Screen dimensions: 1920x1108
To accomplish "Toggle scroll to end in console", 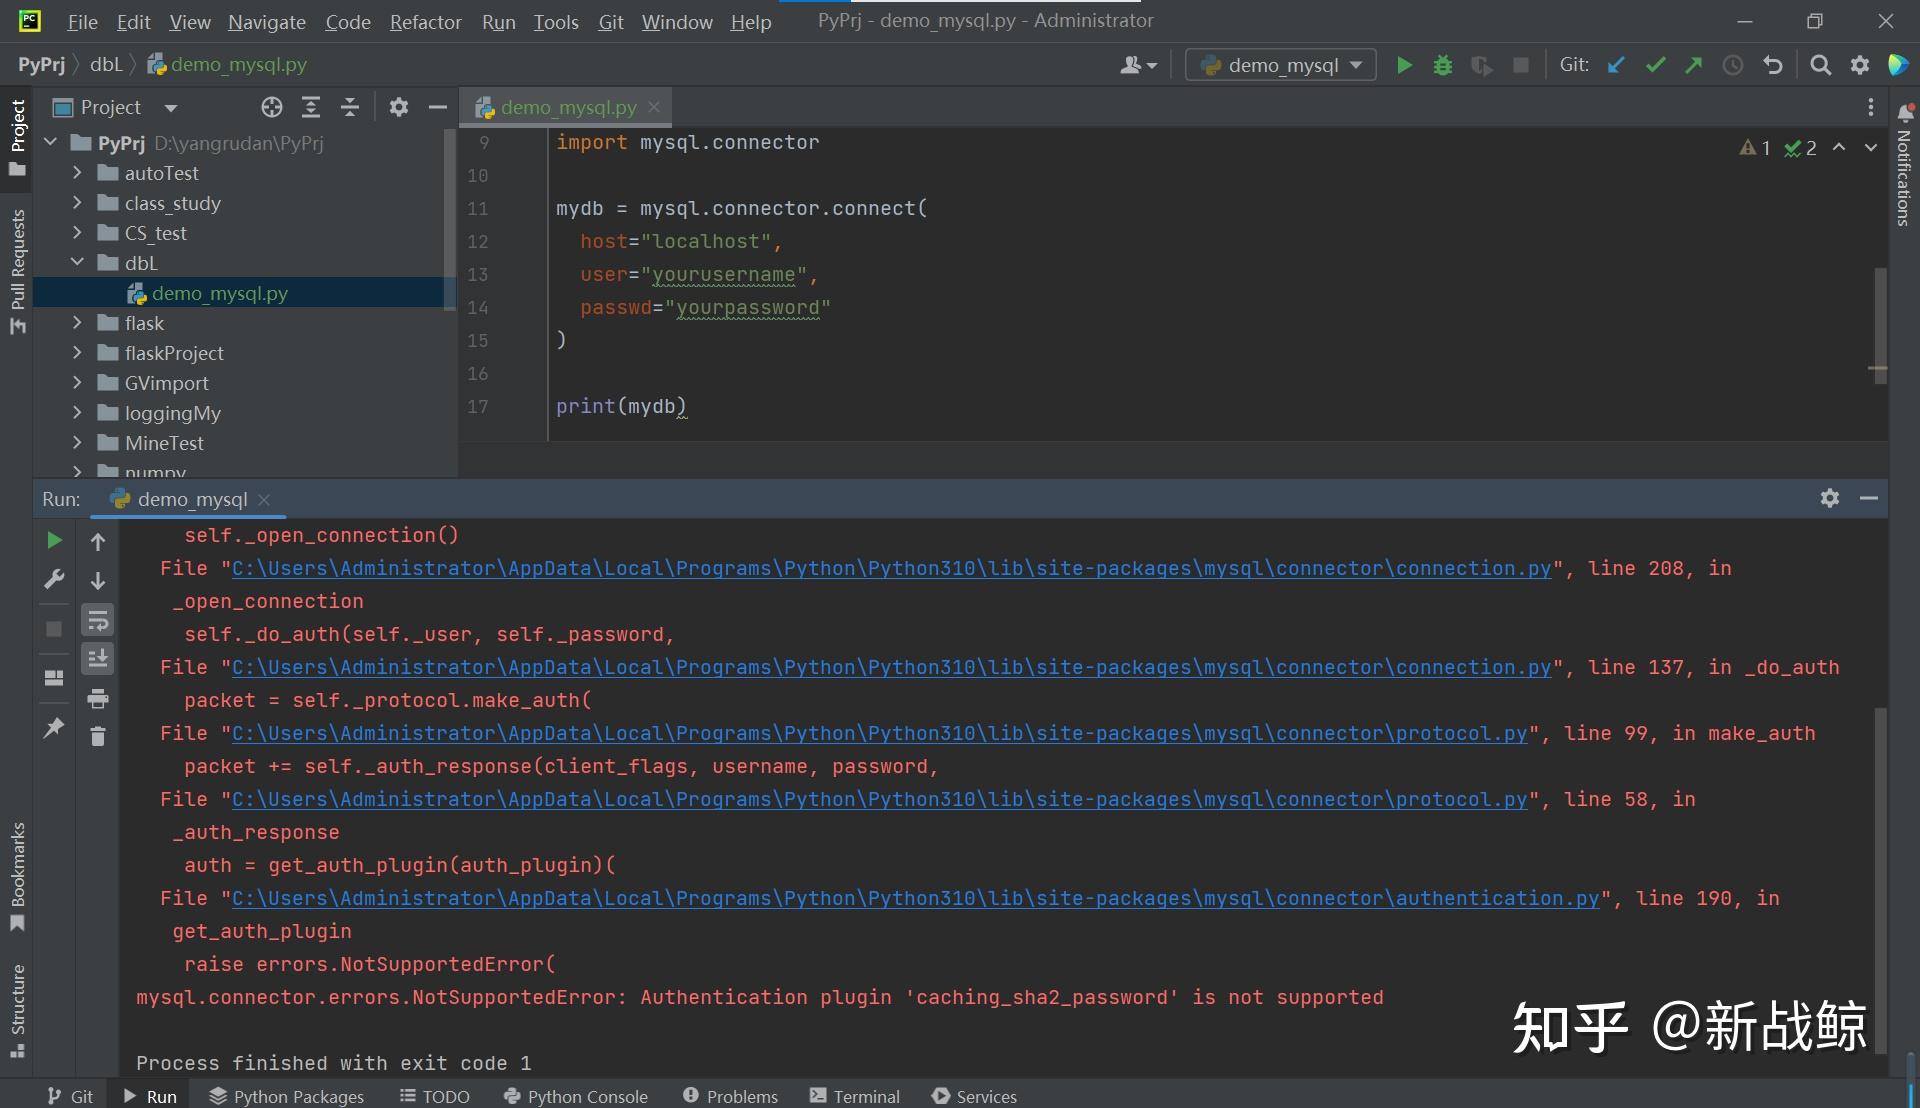I will pos(98,658).
